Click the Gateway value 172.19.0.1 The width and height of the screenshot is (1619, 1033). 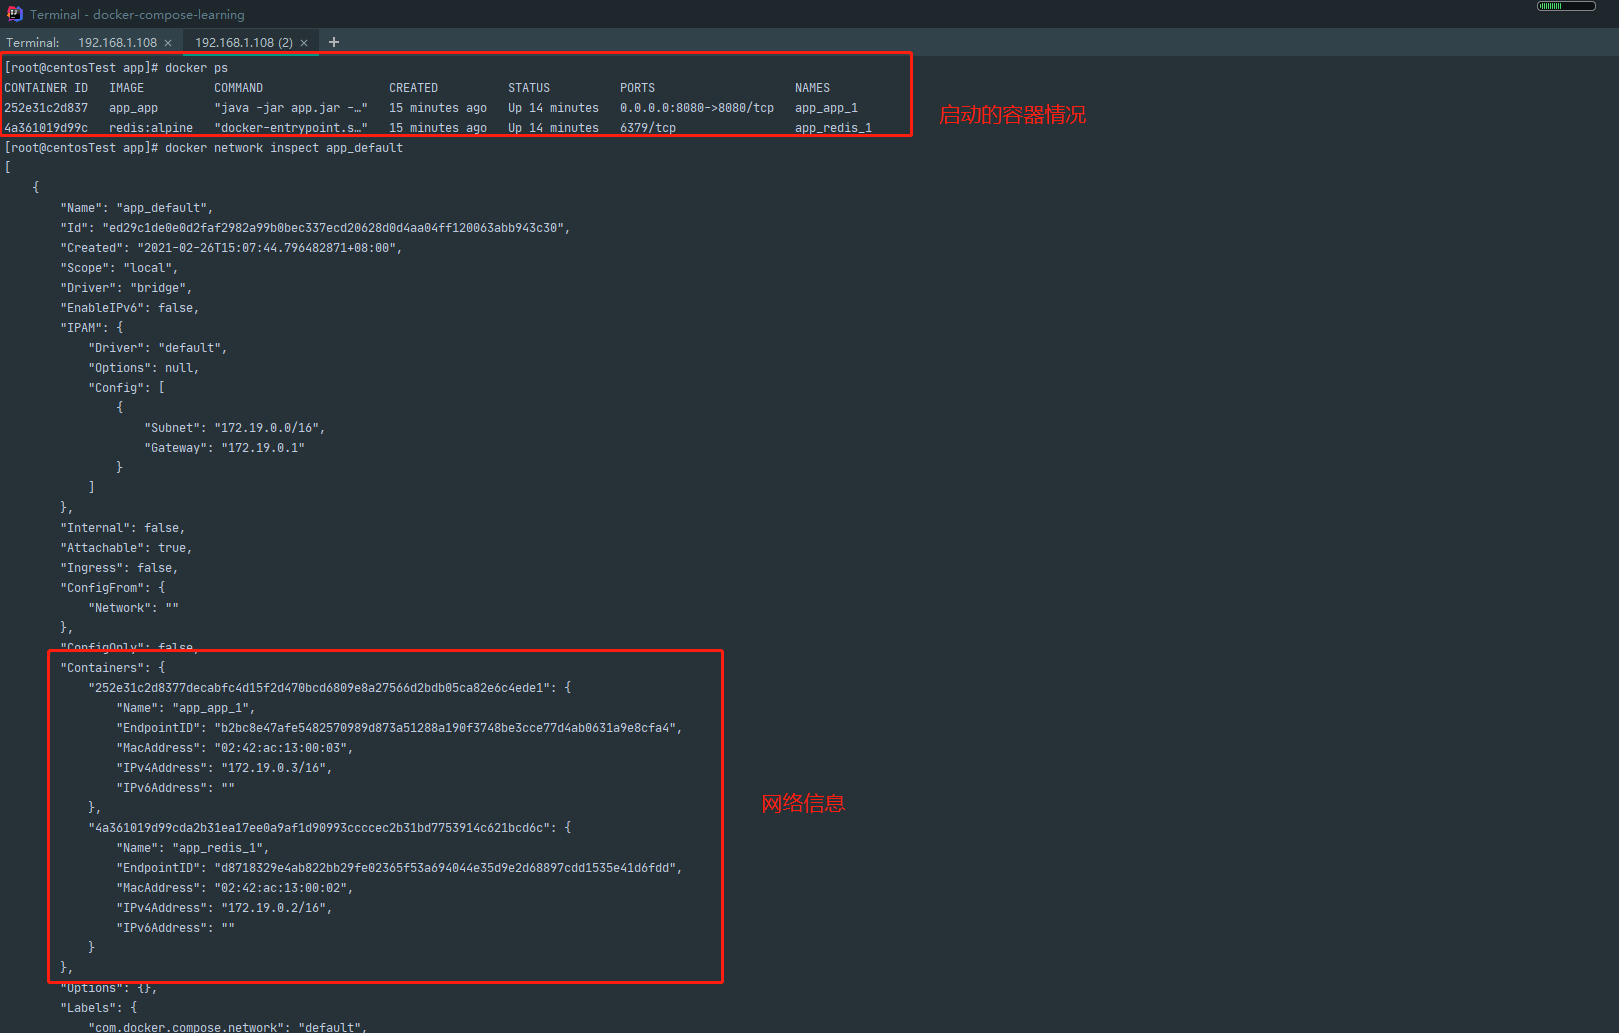click(x=262, y=448)
